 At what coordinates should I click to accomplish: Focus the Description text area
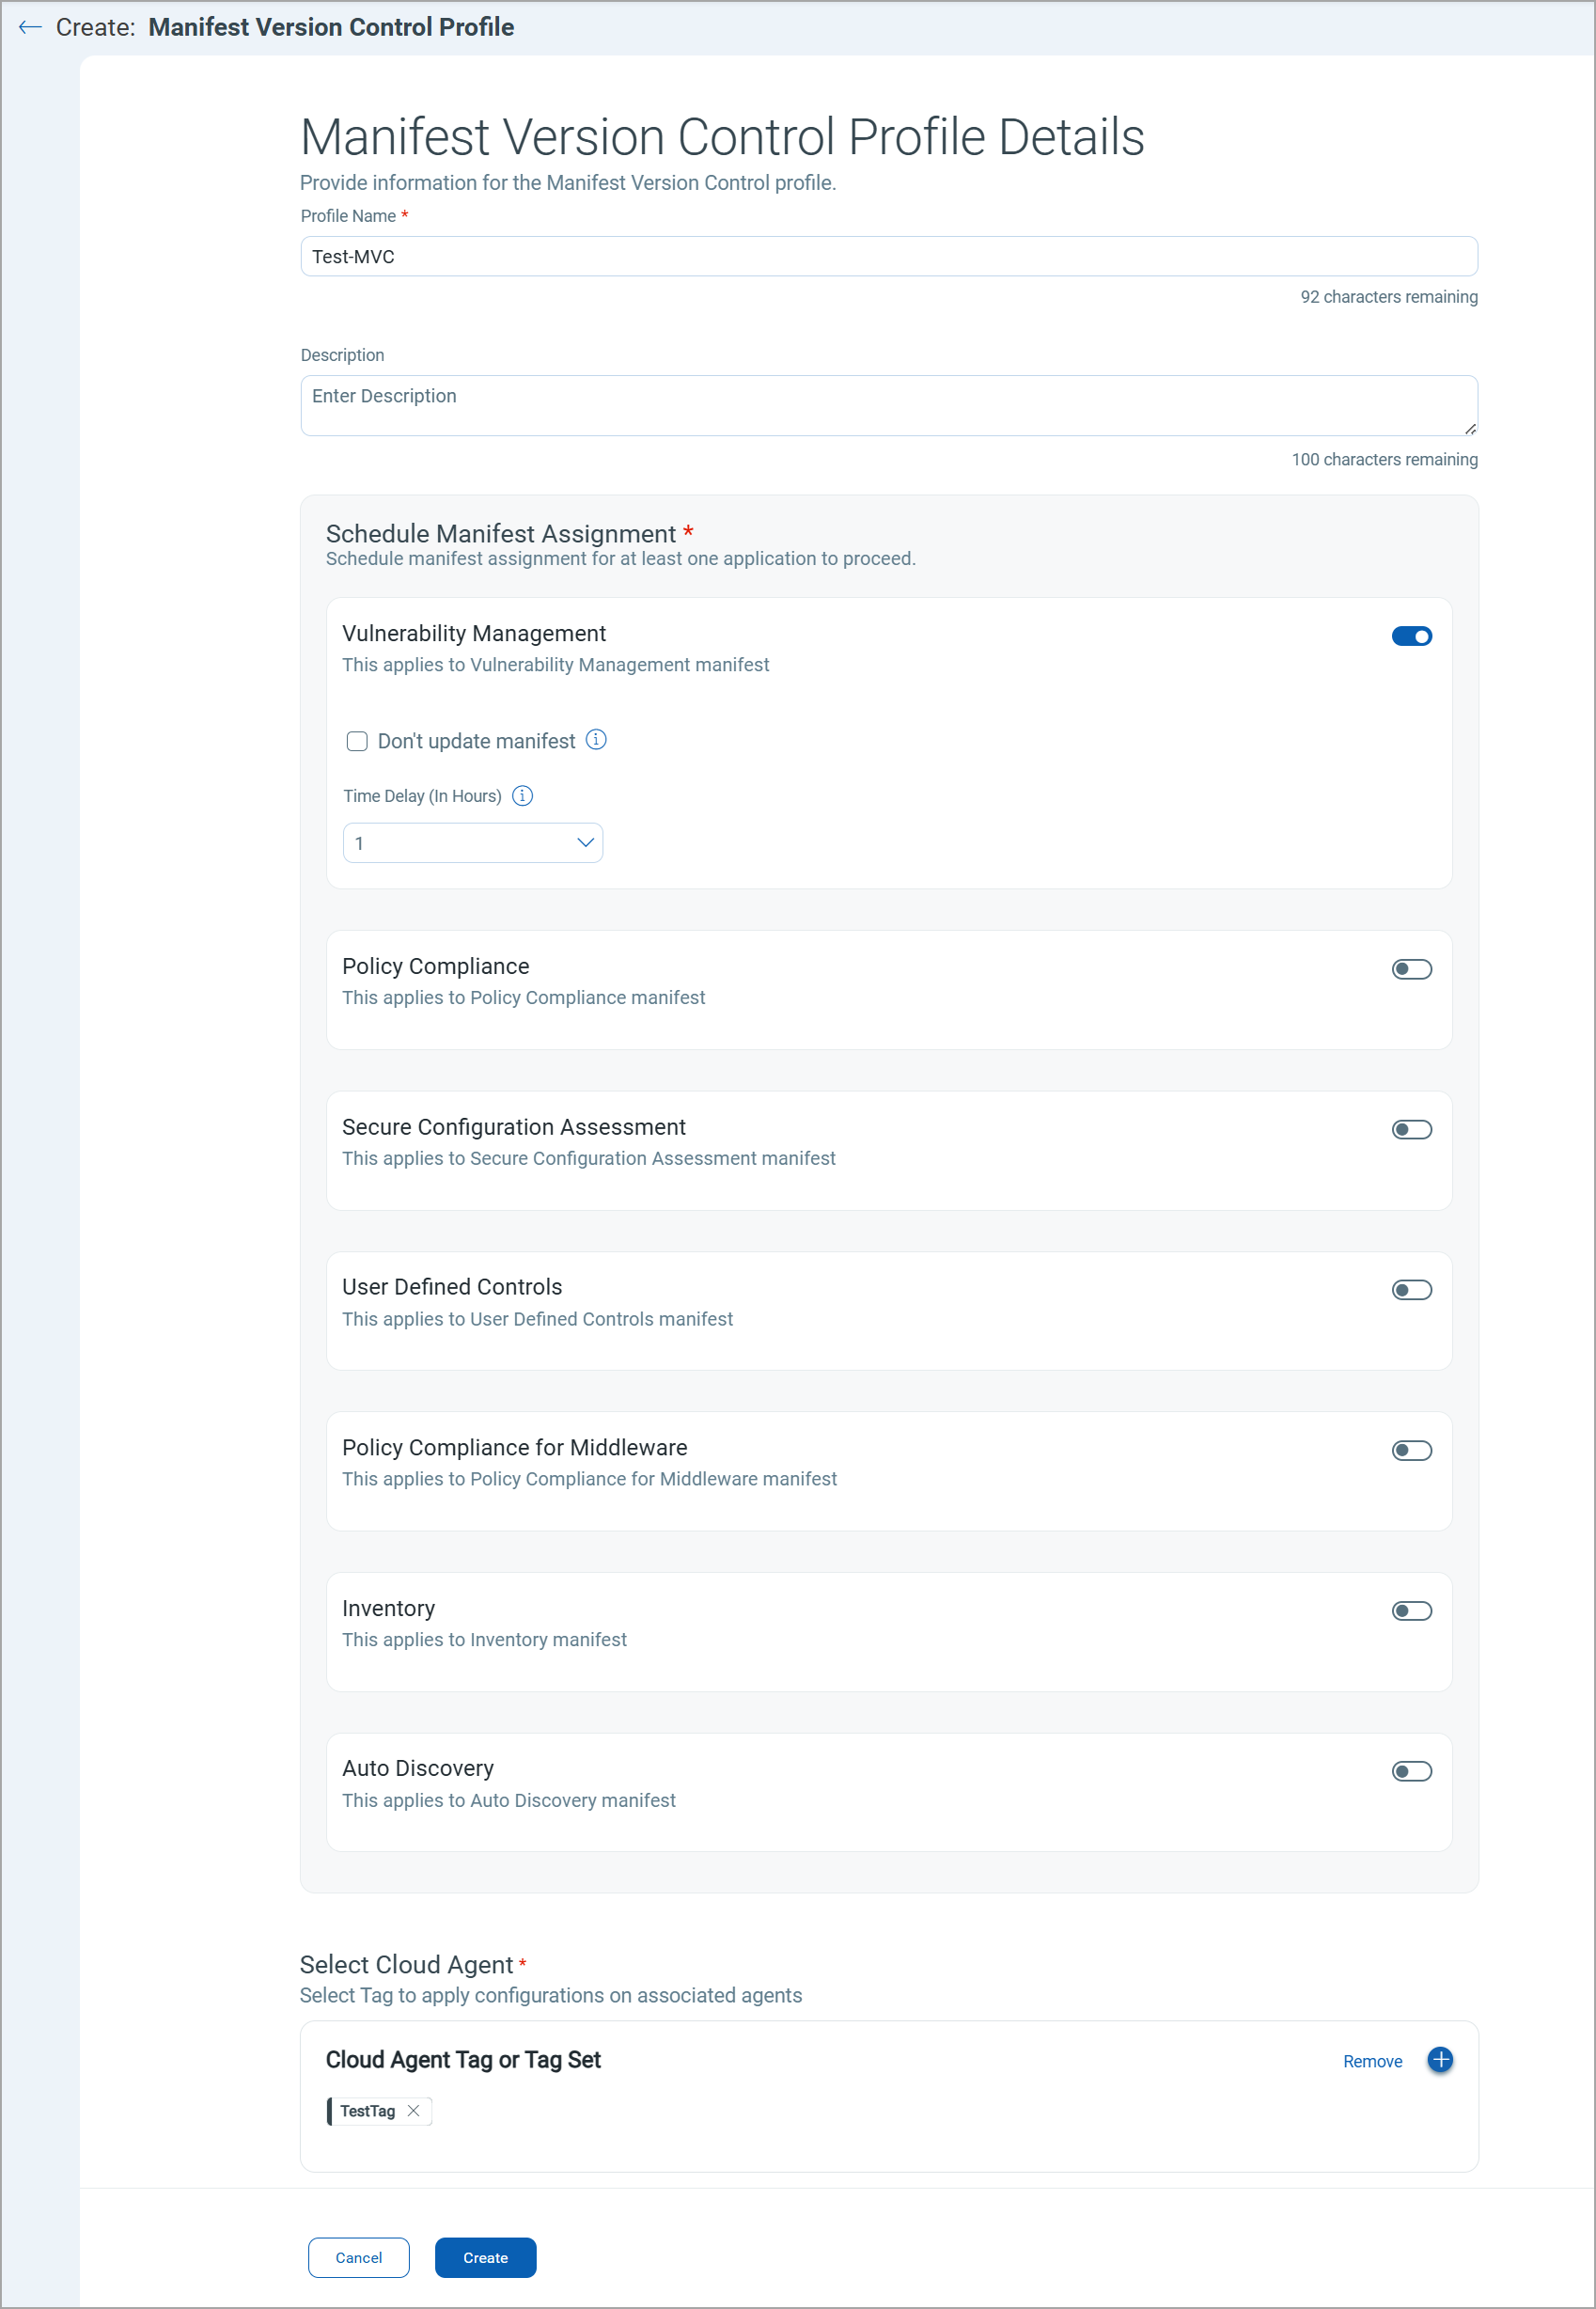click(888, 405)
